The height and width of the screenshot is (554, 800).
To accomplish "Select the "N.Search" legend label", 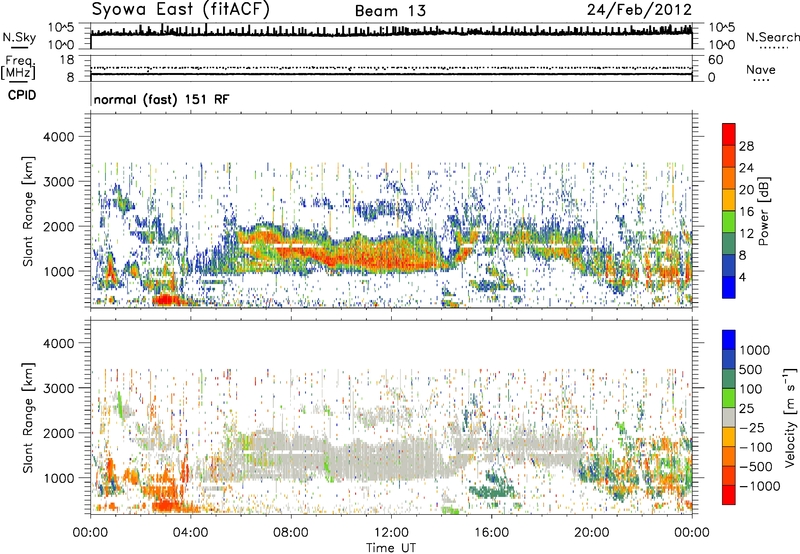I will tap(772, 37).
